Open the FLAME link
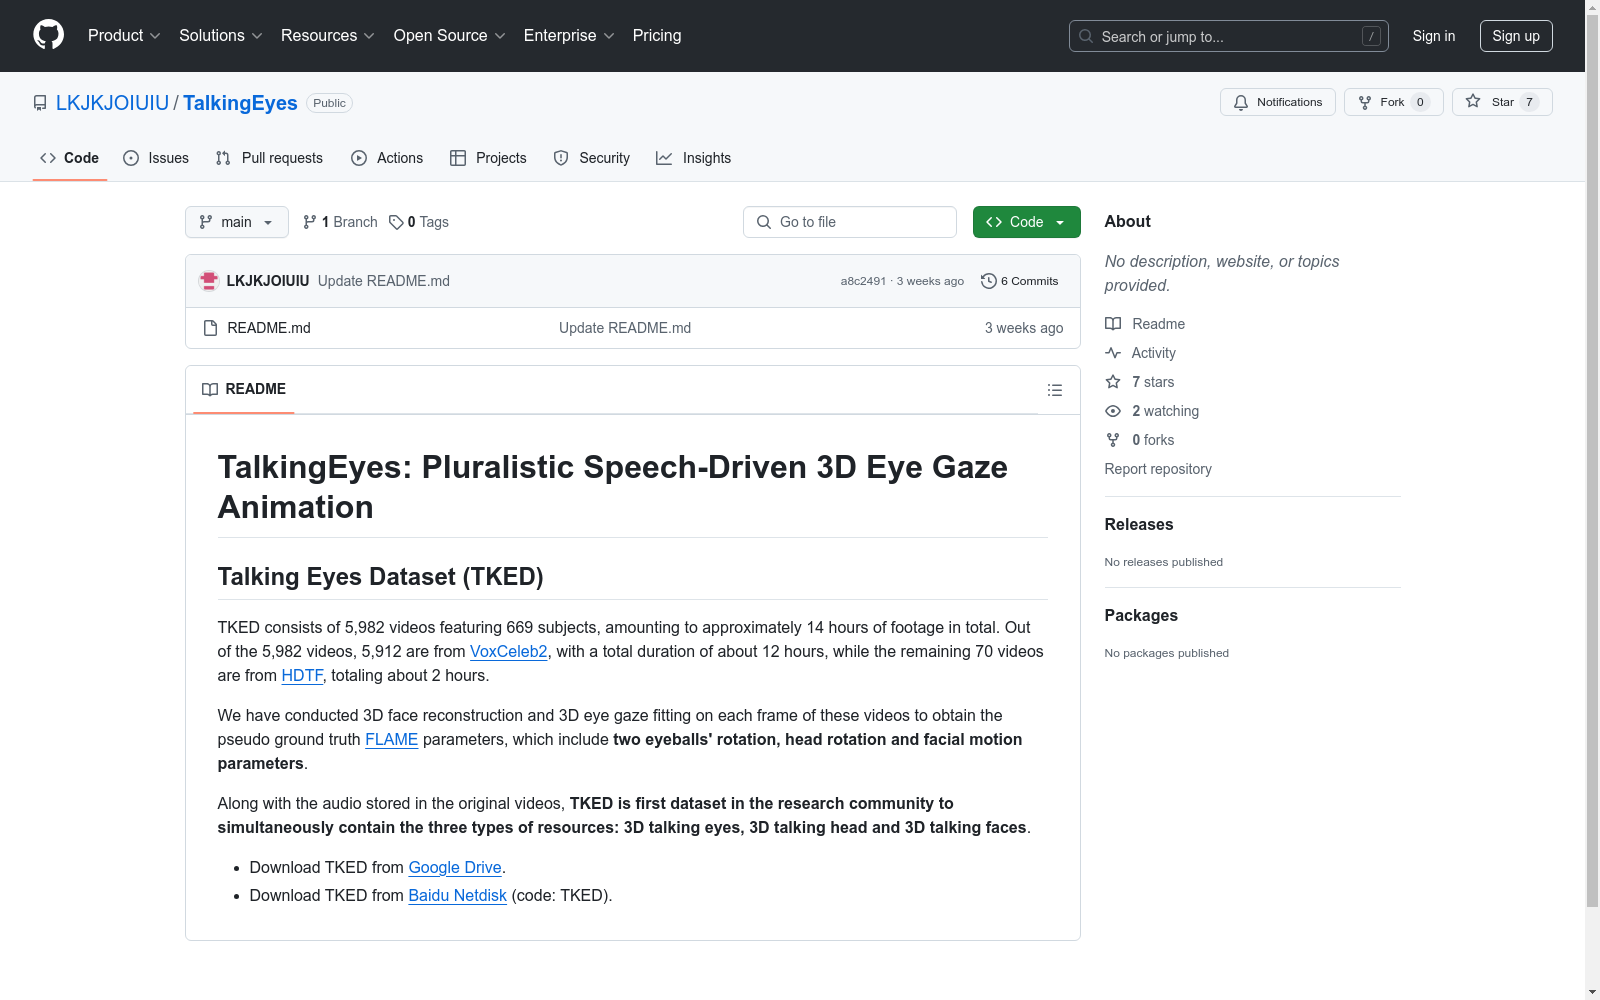The image size is (1600, 1000). [392, 740]
